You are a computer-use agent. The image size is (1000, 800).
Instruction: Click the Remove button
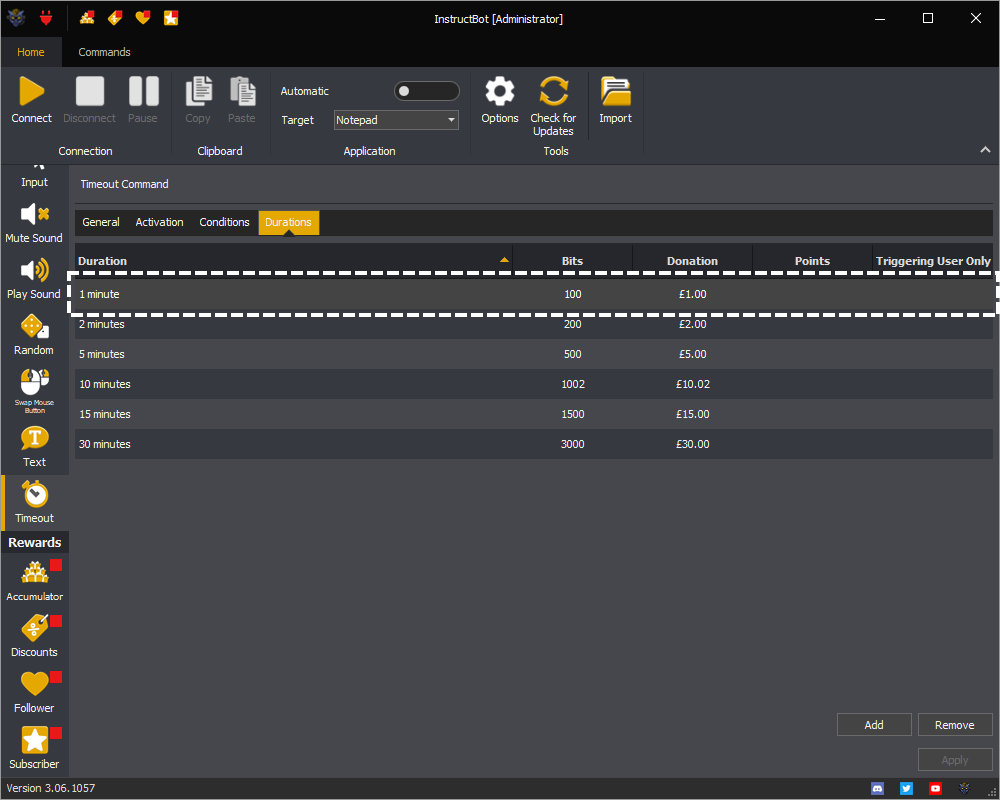[955, 725]
